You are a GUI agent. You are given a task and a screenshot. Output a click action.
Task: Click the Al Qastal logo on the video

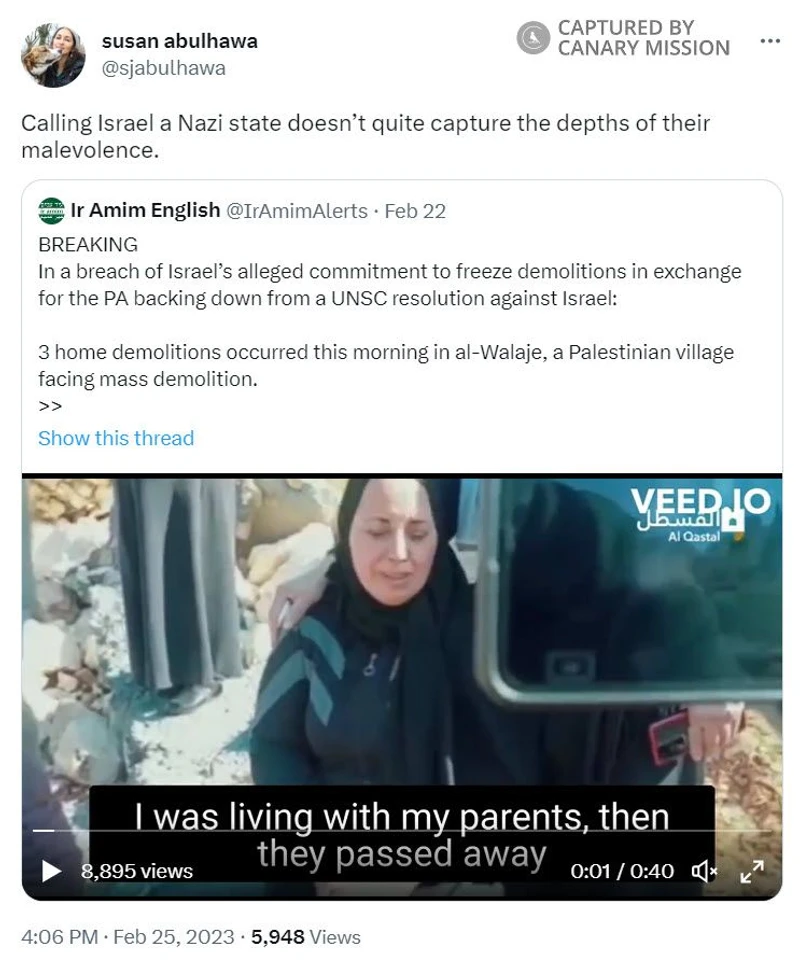(x=693, y=529)
